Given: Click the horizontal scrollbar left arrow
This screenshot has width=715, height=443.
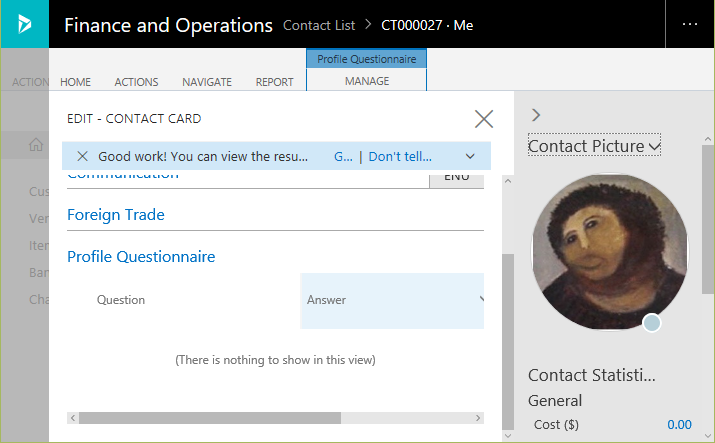Looking at the screenshot, I should click(73, 418).
